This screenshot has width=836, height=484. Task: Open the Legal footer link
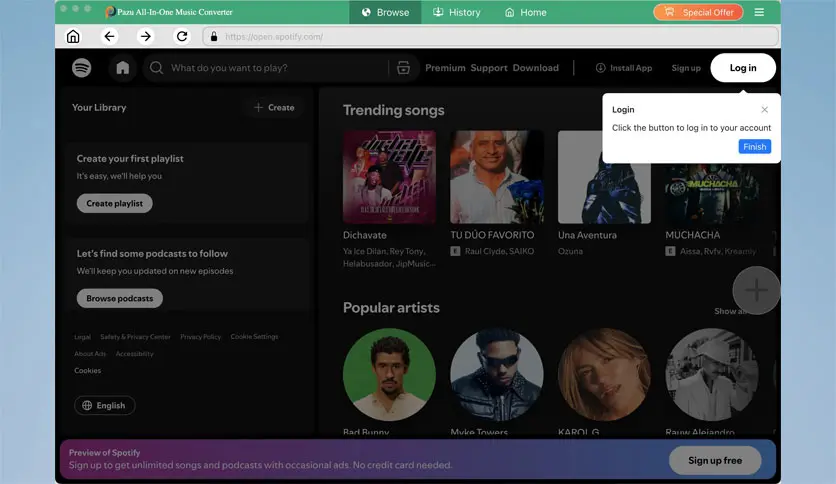coord(82,337)
